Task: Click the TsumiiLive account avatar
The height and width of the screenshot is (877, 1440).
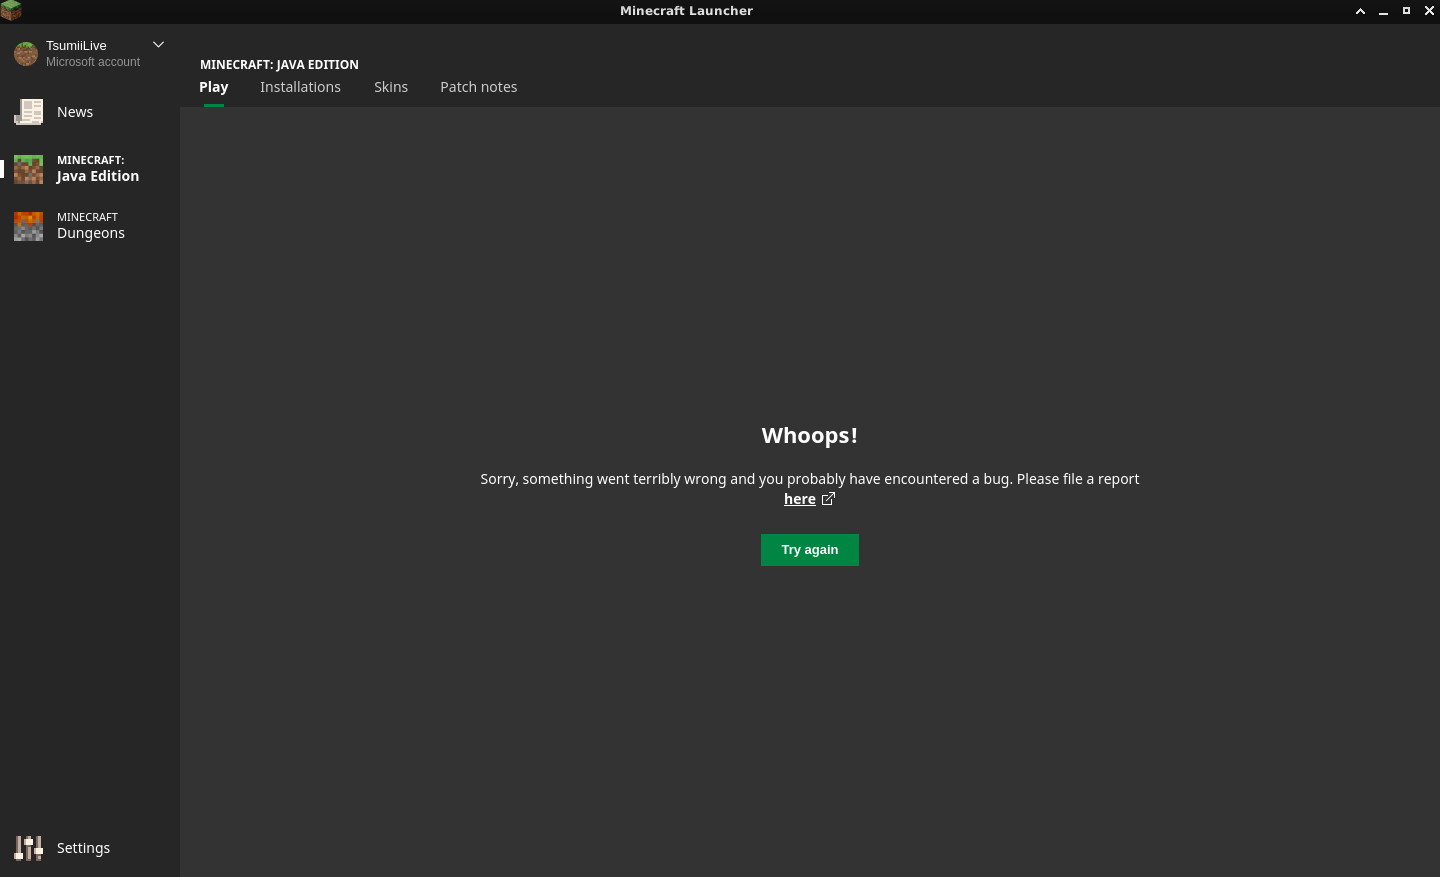Action: tap(26, 53)
